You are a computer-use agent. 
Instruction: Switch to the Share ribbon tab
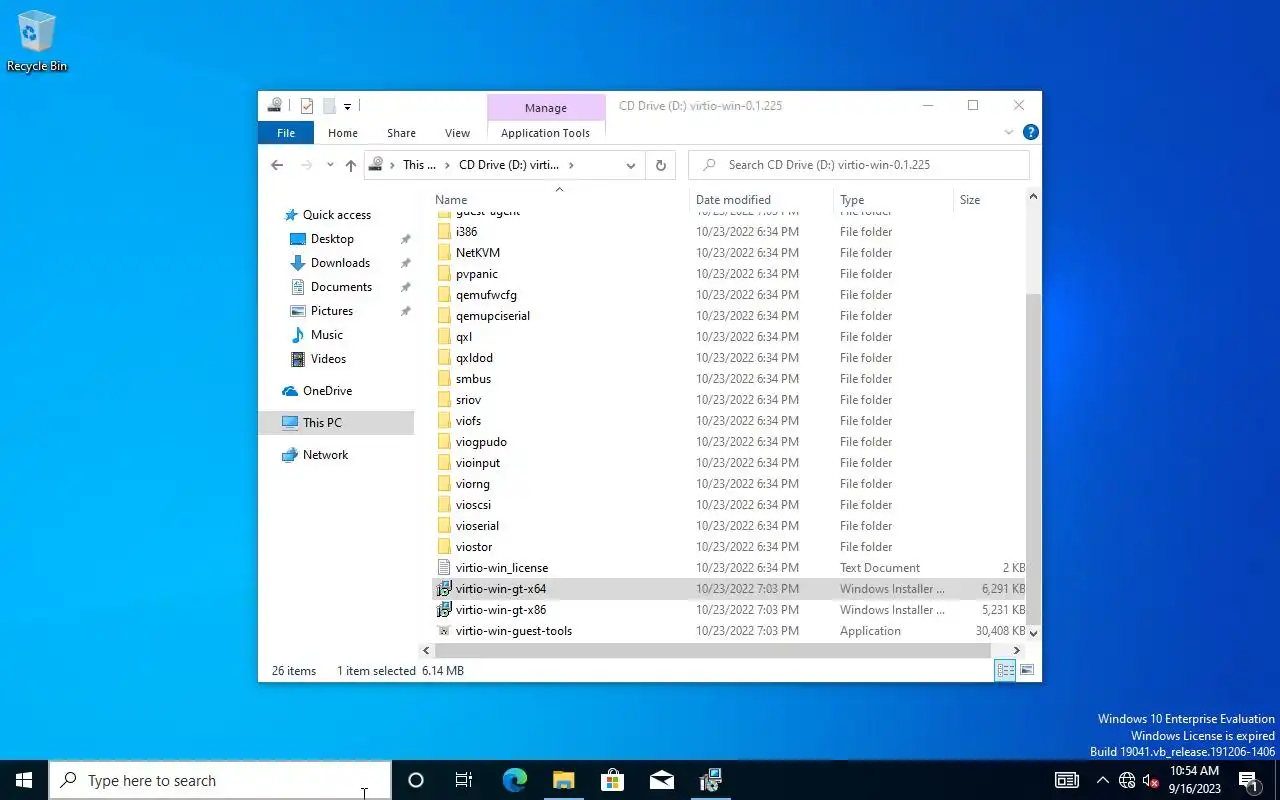(401, 133)
